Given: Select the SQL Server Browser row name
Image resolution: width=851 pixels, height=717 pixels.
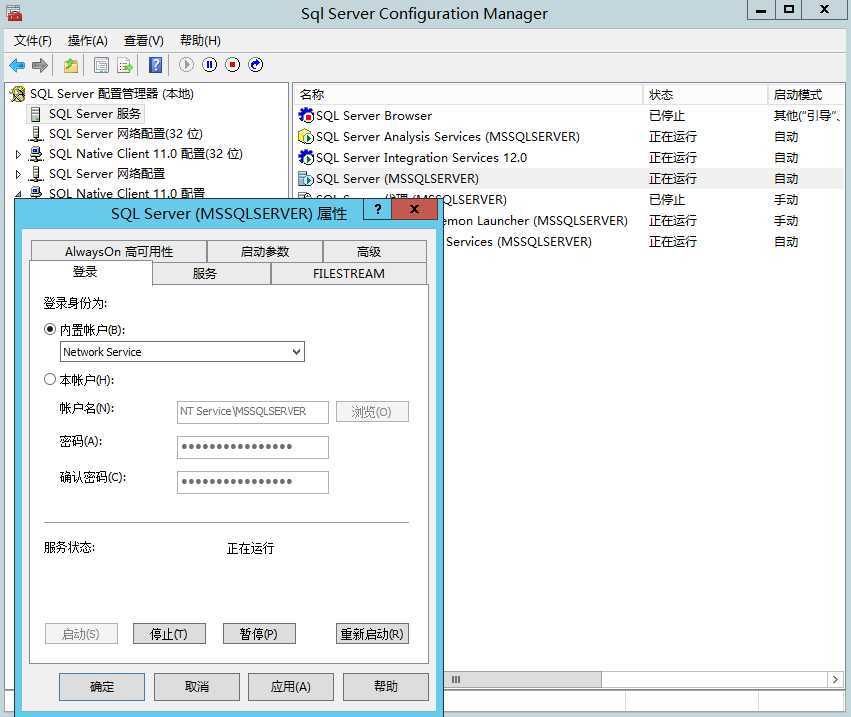Looking at the screenshot, I should (x=374, y=116).
